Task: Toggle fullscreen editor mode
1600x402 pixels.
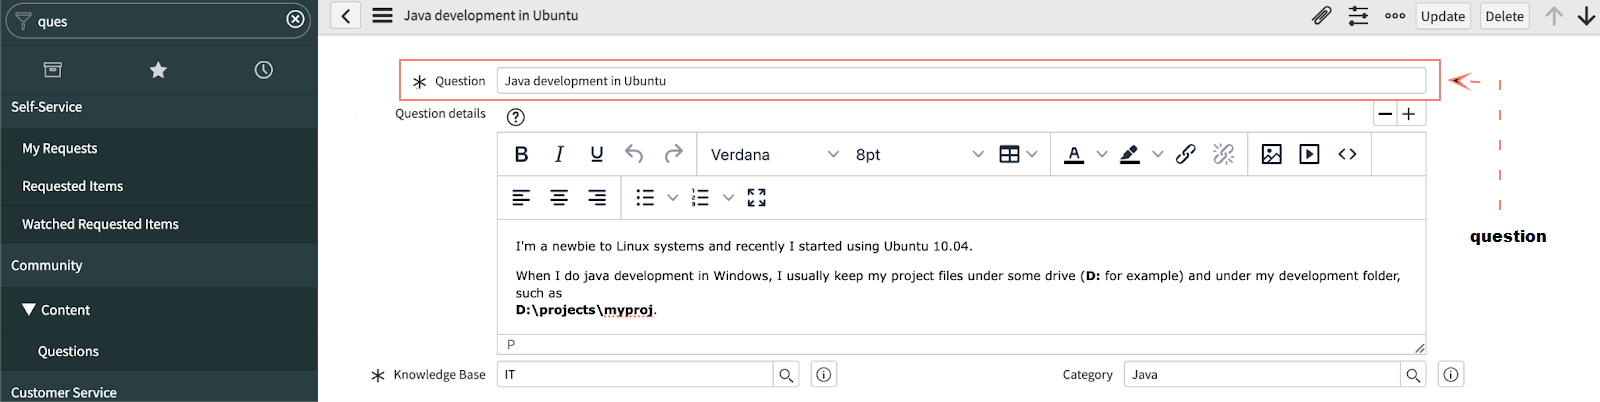Action: tap(756, 198)
